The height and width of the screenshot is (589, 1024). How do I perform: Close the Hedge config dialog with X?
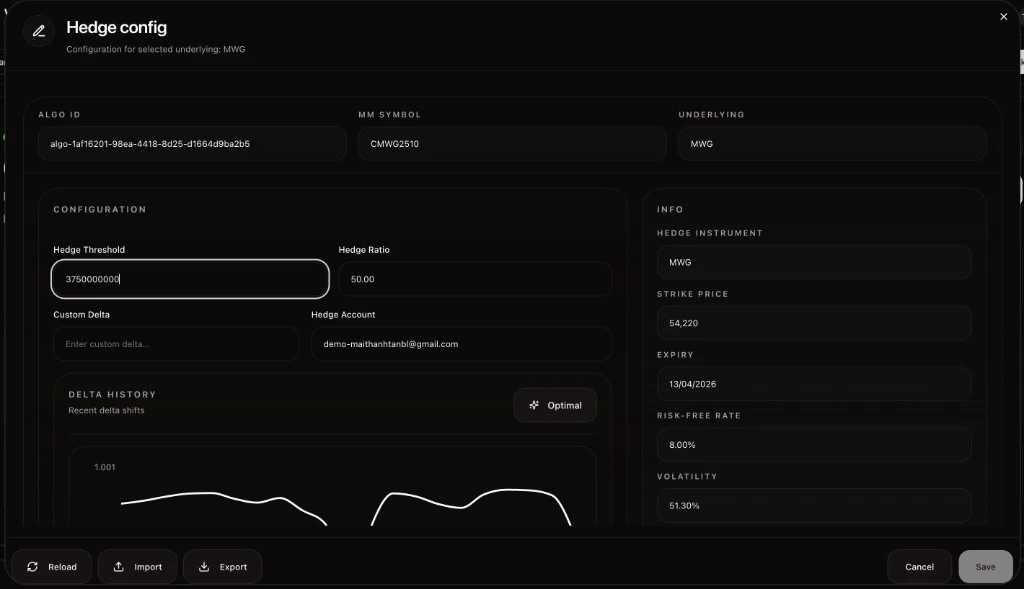(1003, 17)
